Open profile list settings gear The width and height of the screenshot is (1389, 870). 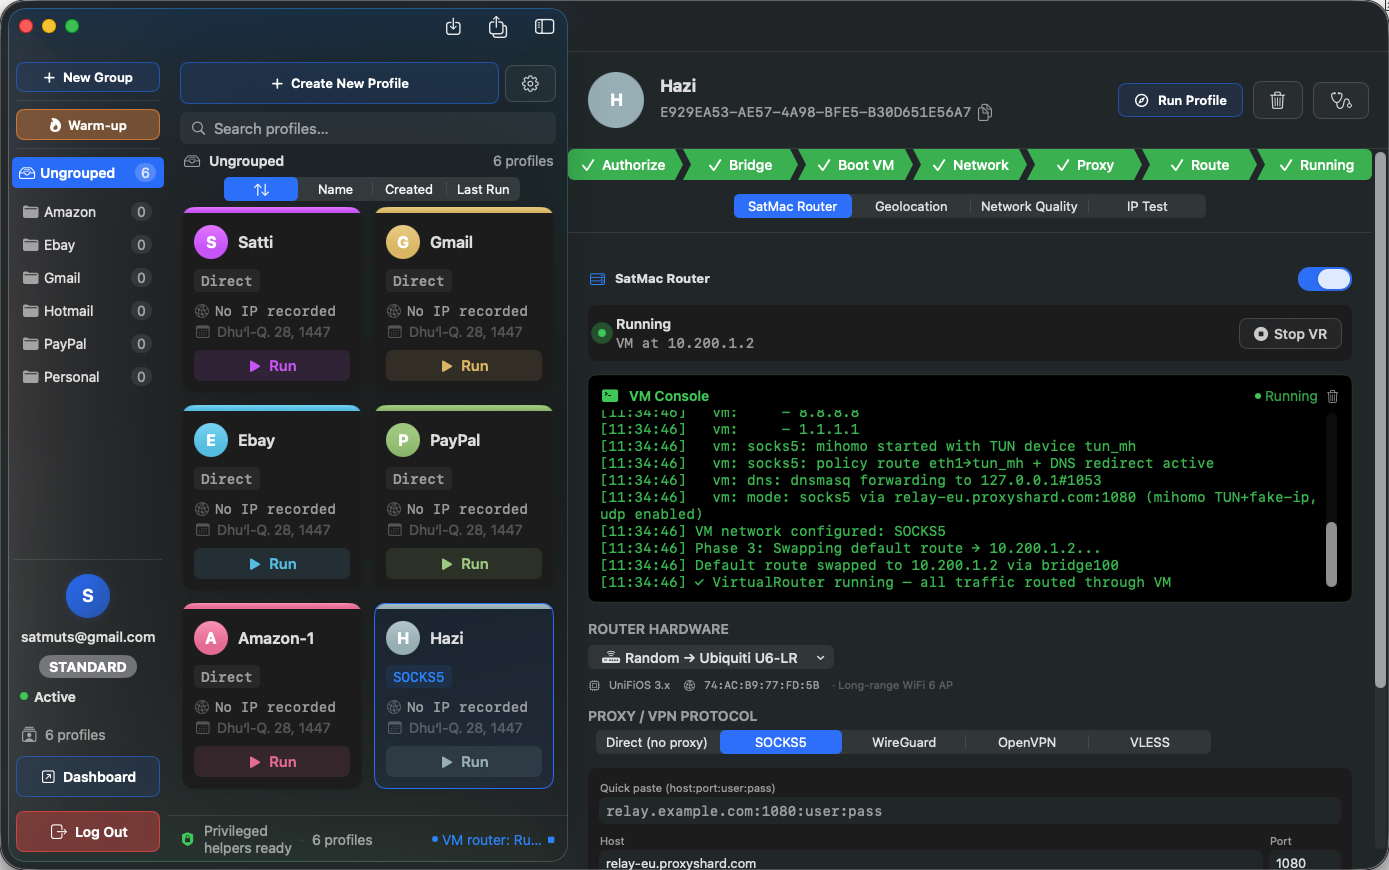tap(530, 84)
